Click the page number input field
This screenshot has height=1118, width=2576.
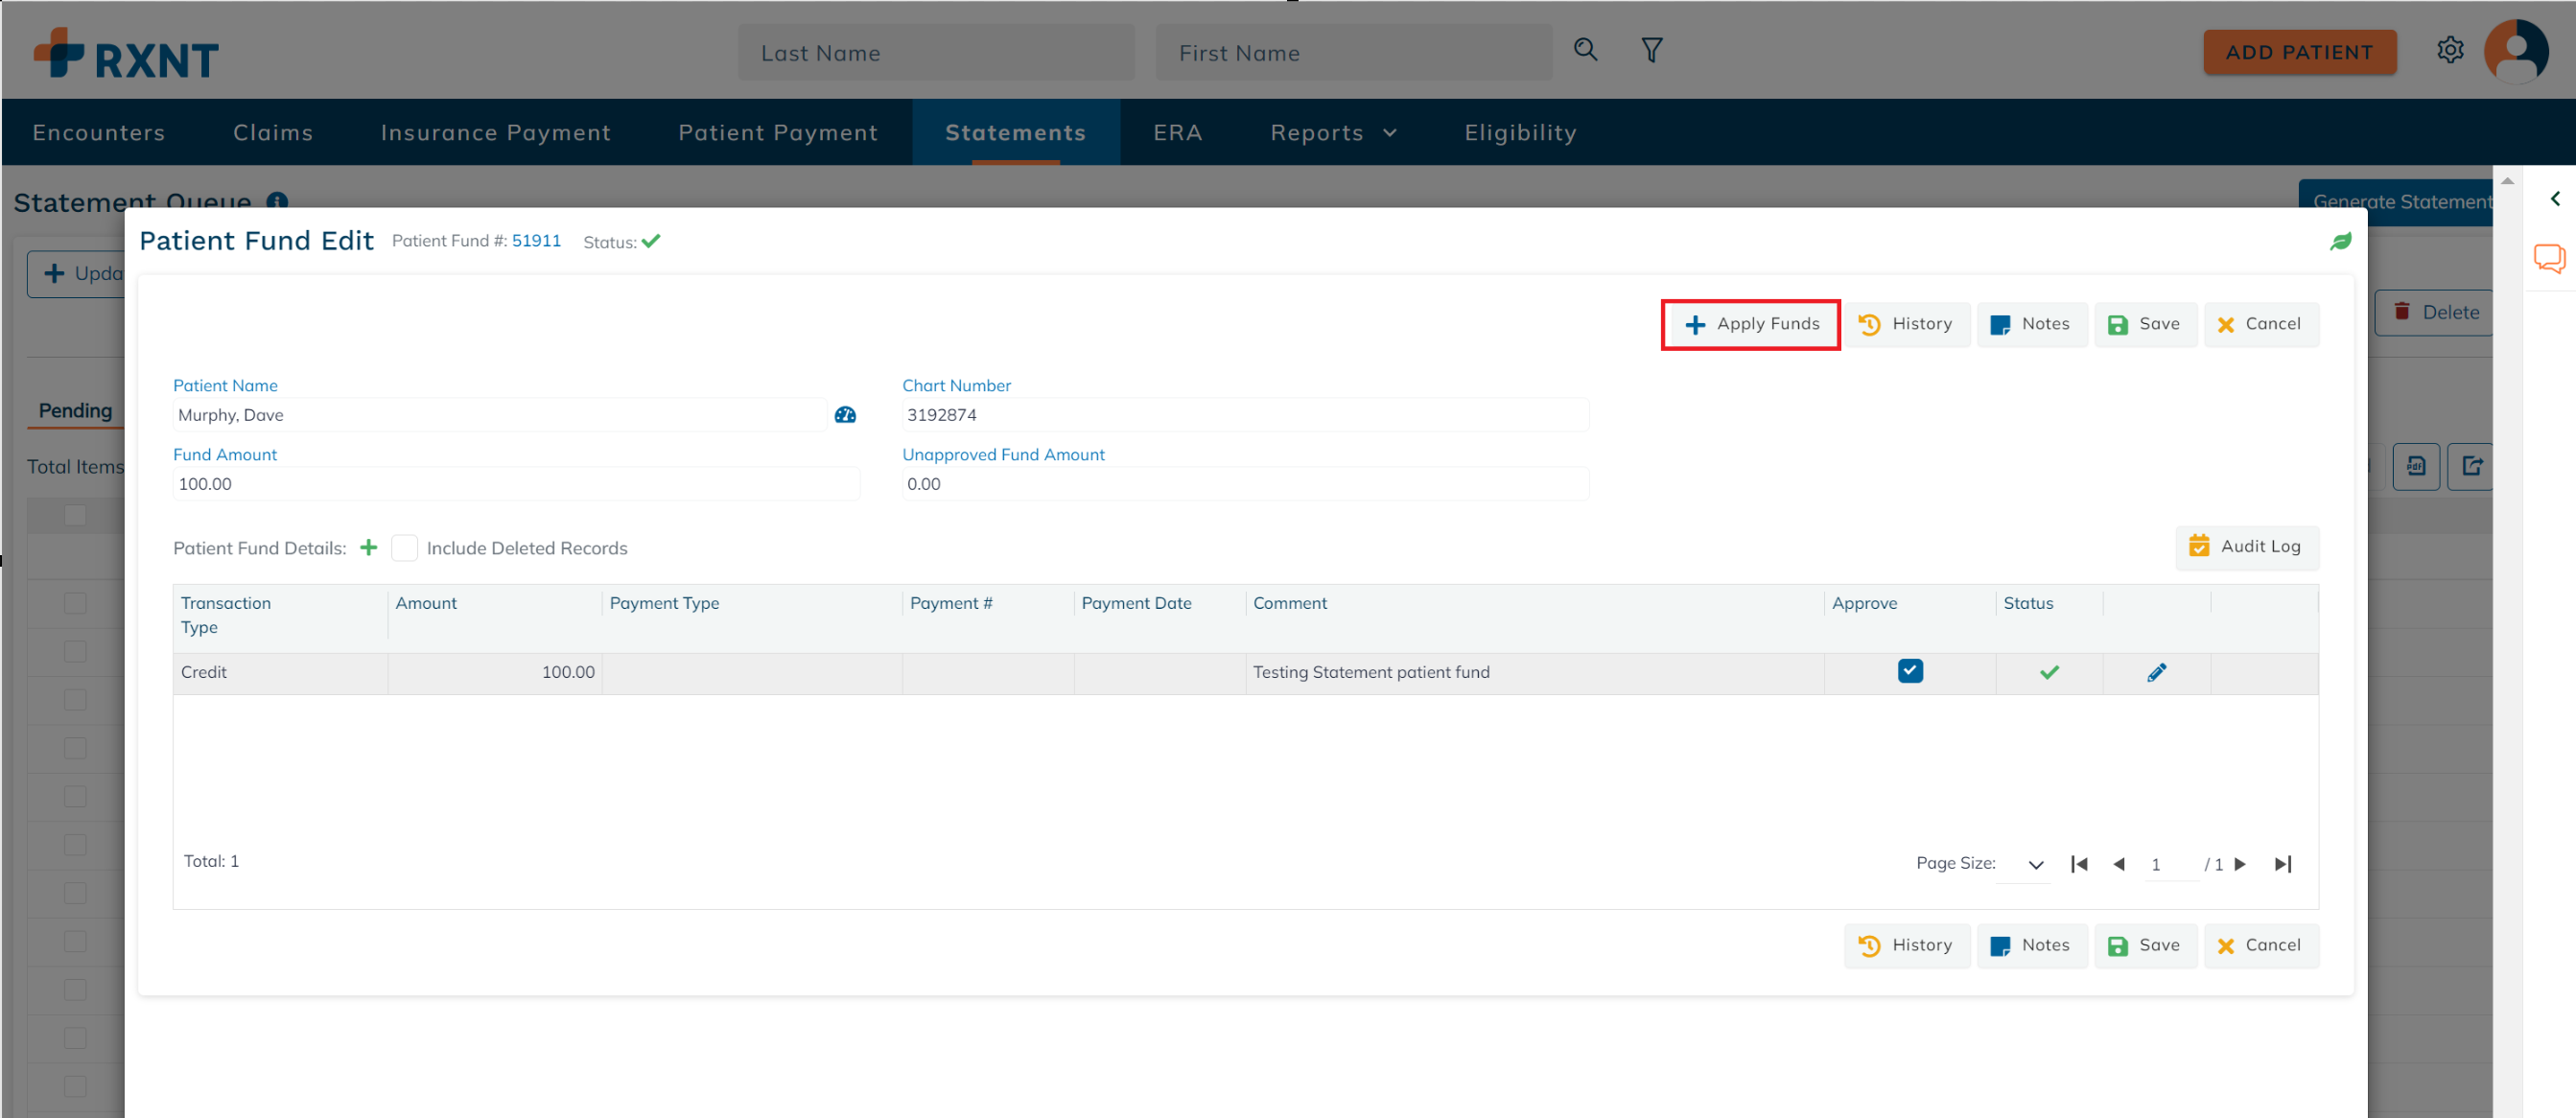2169,865
